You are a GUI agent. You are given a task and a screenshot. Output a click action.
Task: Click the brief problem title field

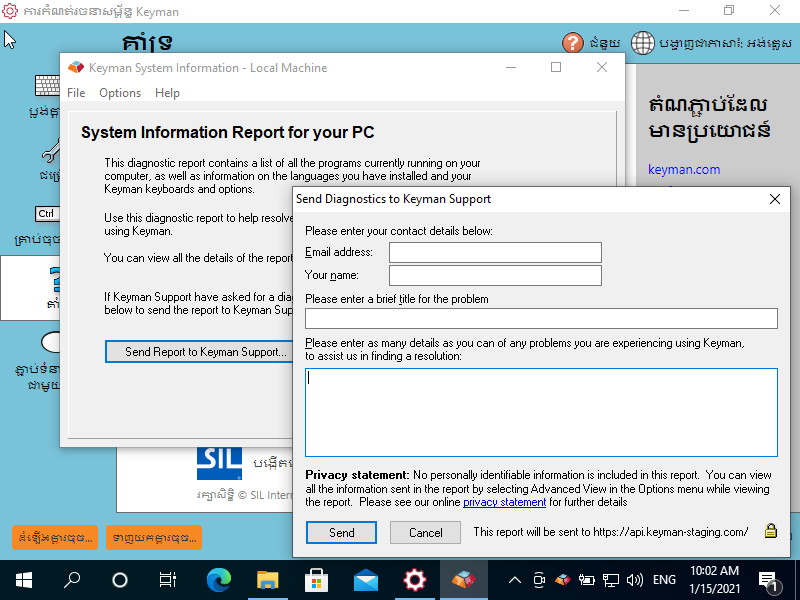[541, 318]
